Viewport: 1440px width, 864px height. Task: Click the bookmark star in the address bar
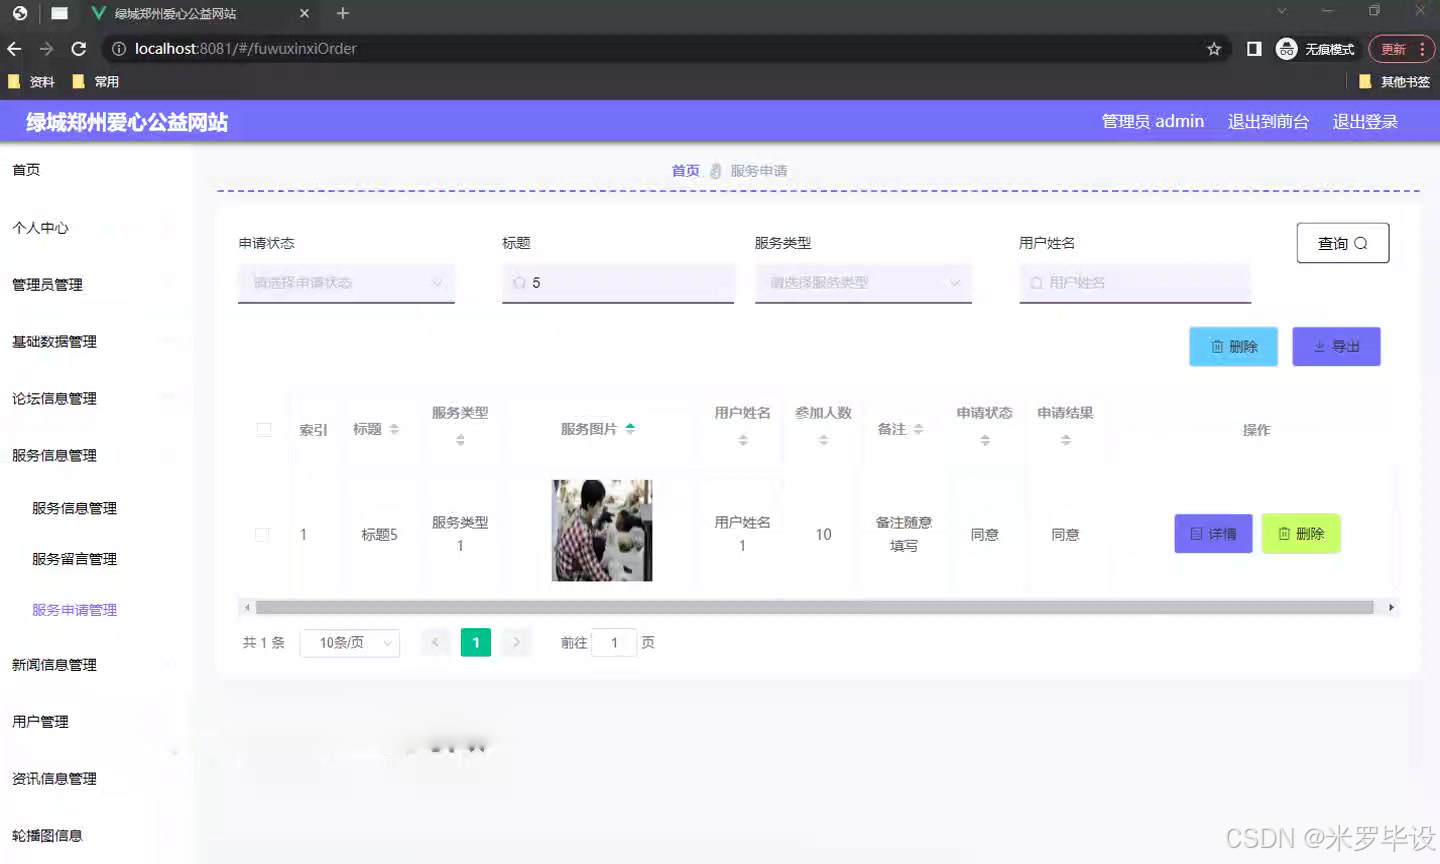coord(1213,48)
